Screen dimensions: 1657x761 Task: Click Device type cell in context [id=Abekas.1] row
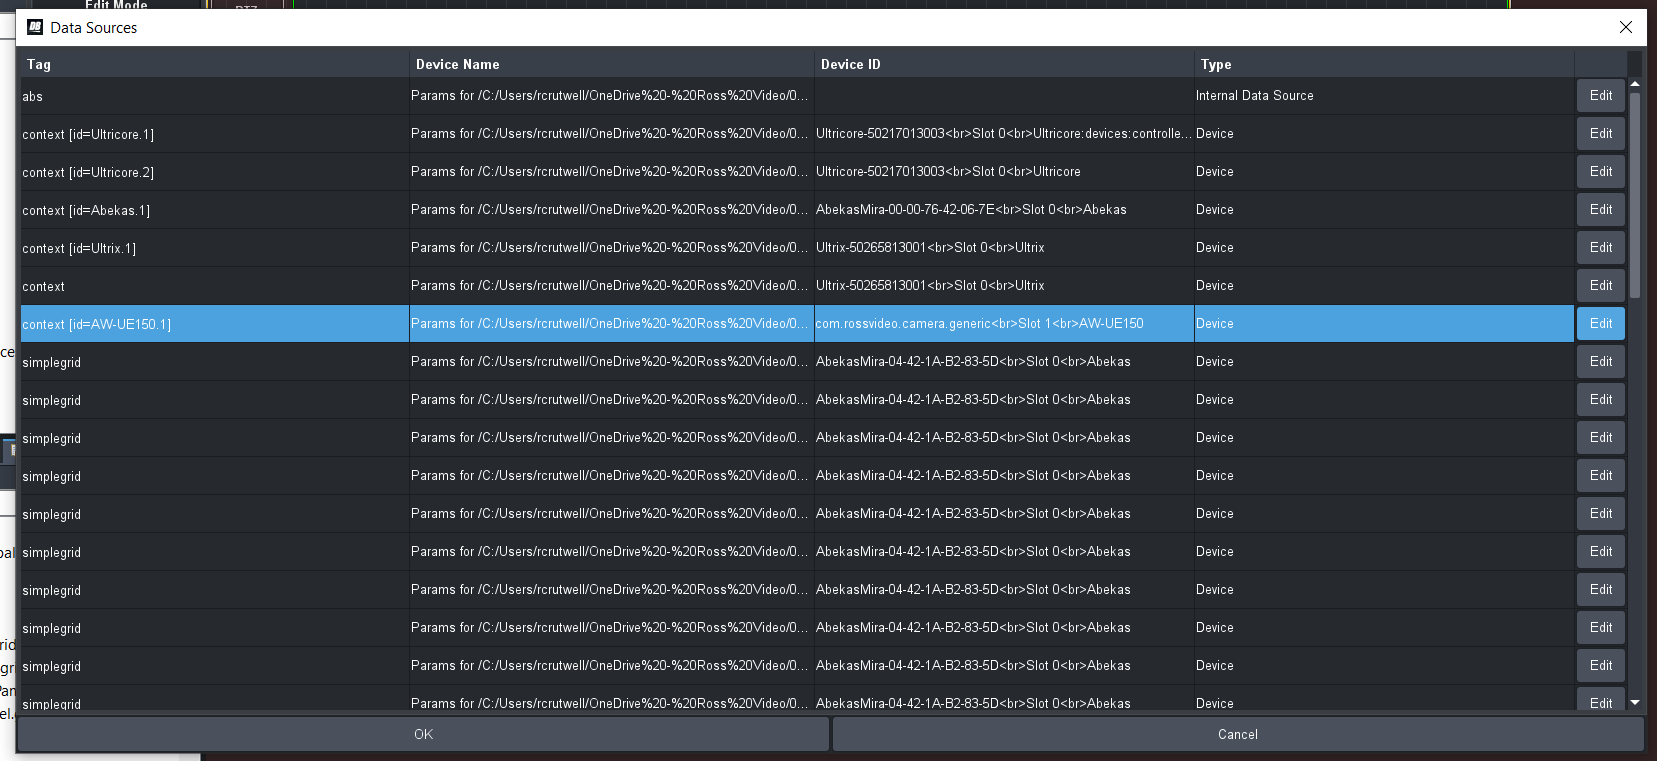click(1384, 210)
